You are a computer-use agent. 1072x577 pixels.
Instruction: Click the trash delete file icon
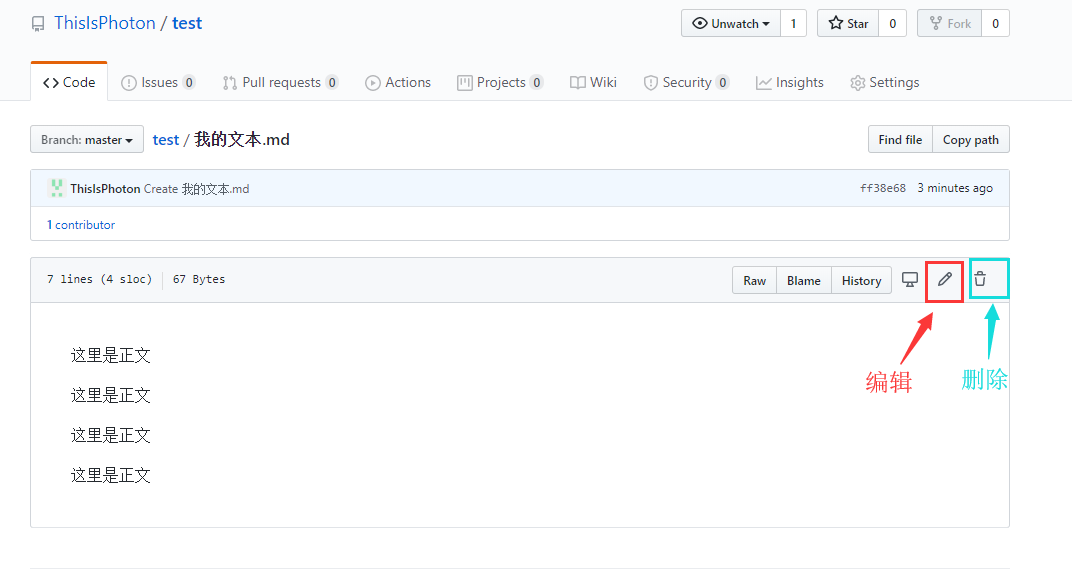(980, 279)
